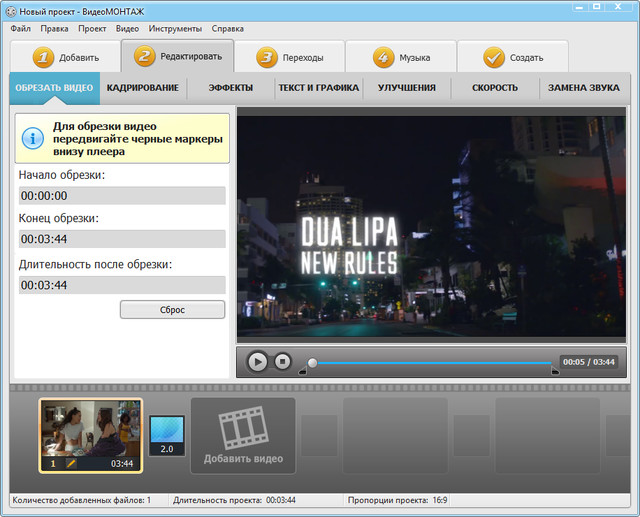Click the Начало обрезки time field
This screenshot has width=640, height=517.
122,196
